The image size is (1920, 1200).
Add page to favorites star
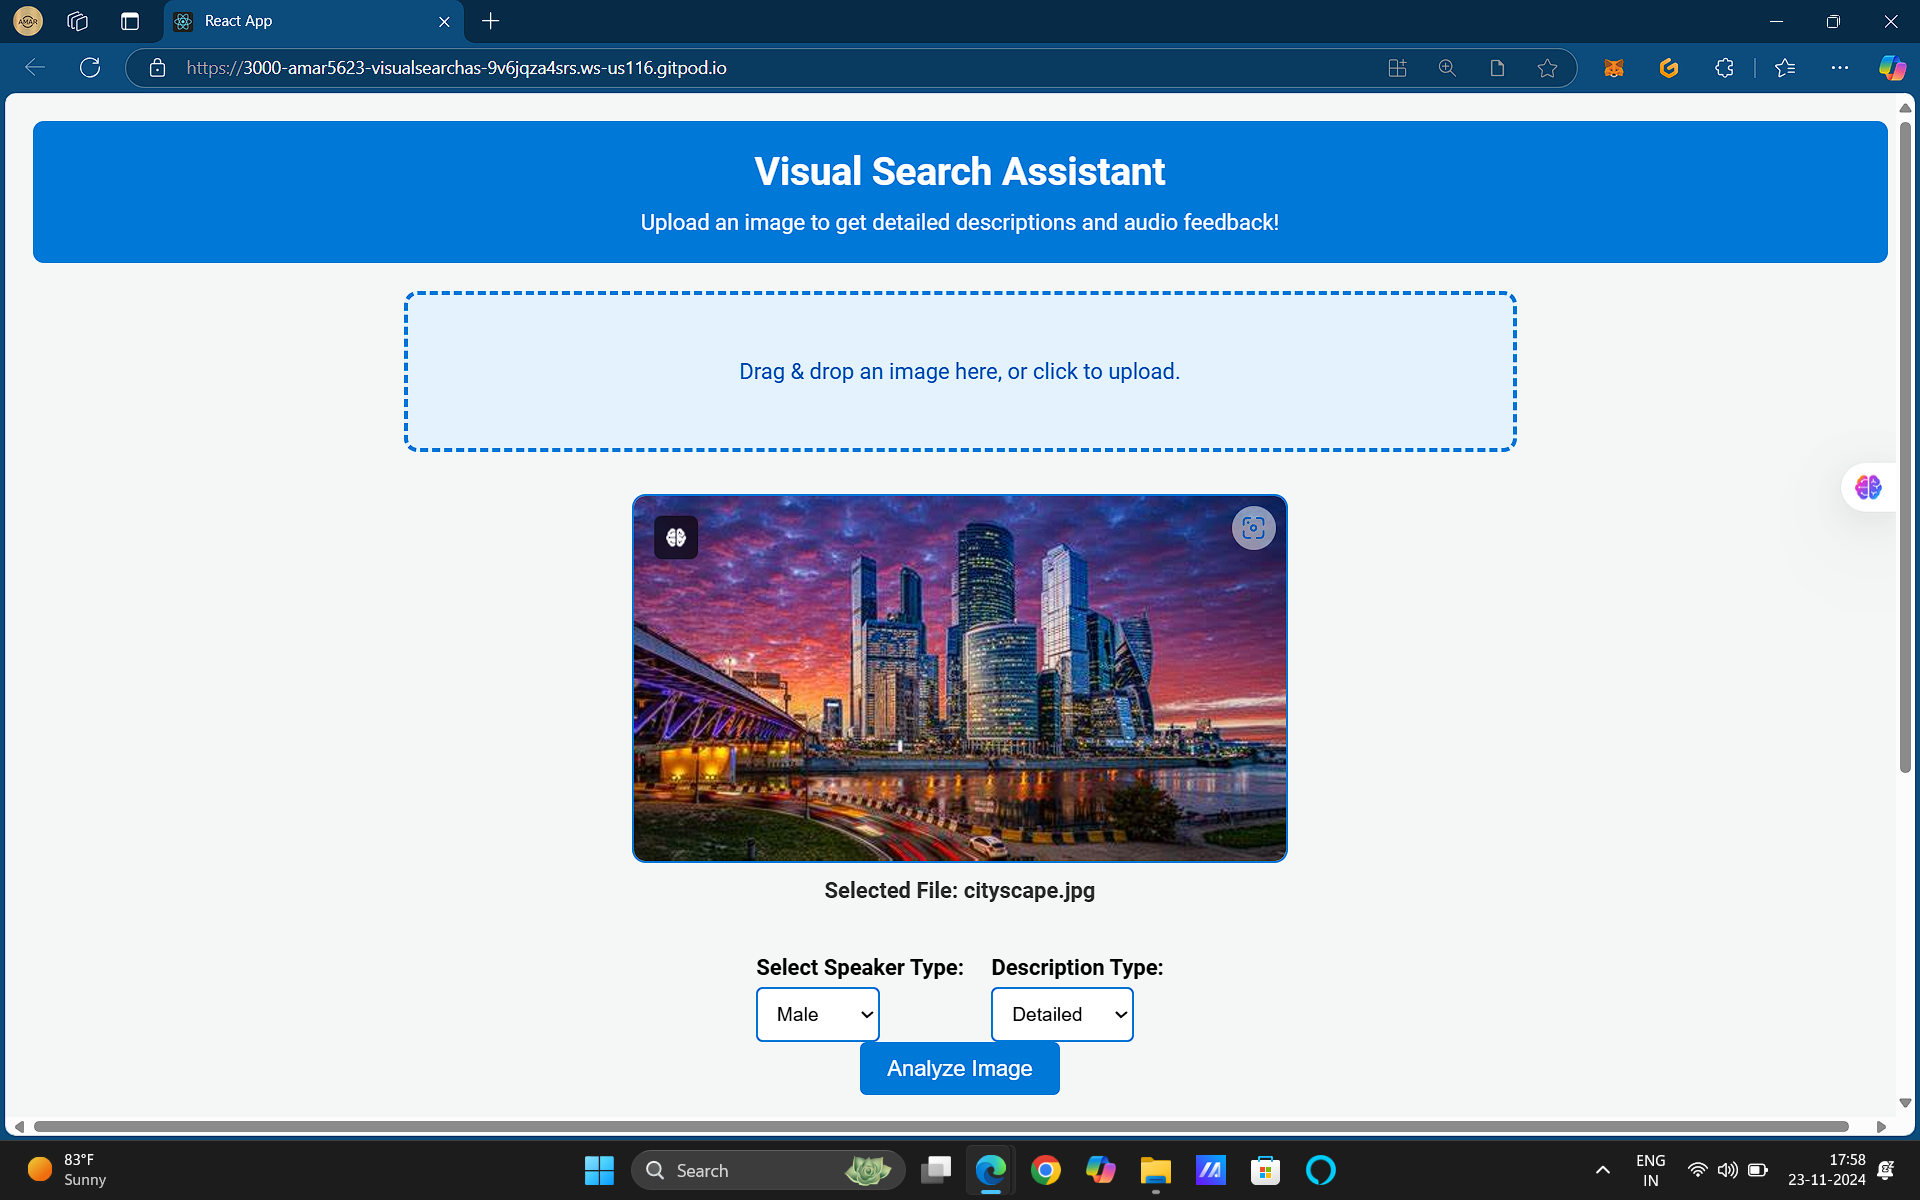coord(1547,68)
